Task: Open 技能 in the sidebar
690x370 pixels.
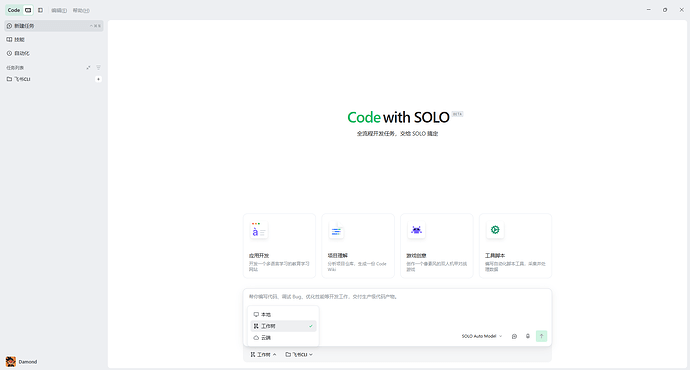Action: 54,40
